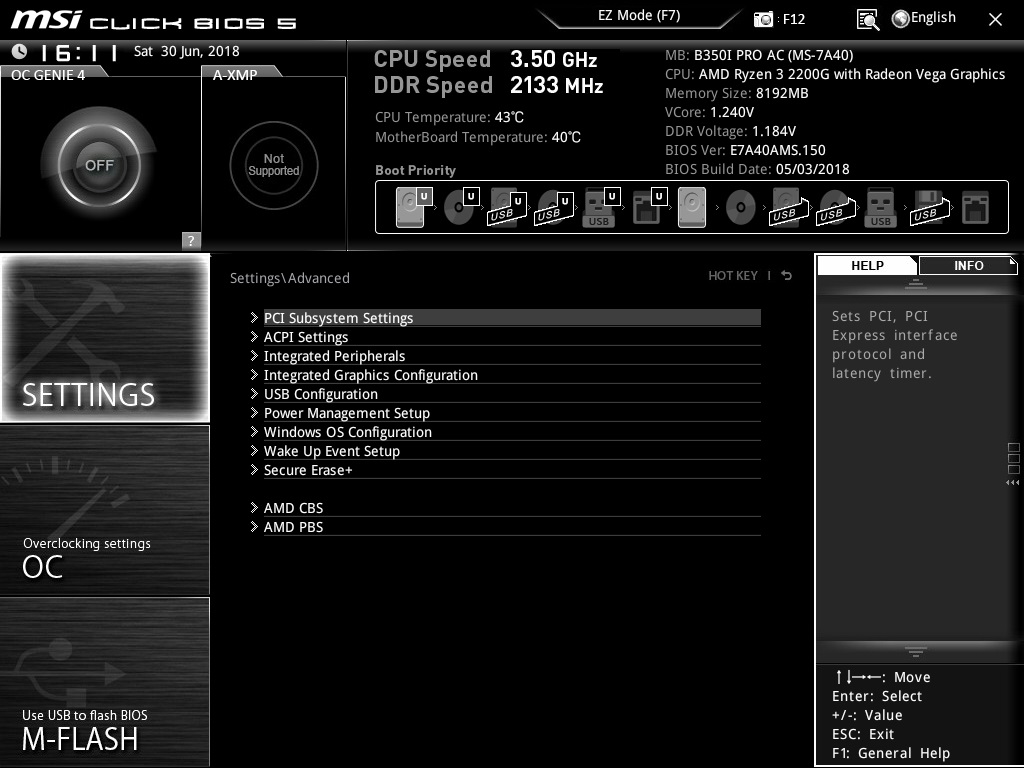The height and width of the screenshot is (768, 1024).
Task: Click the F12 screenshot camera icon
Action: click(763, 20)
